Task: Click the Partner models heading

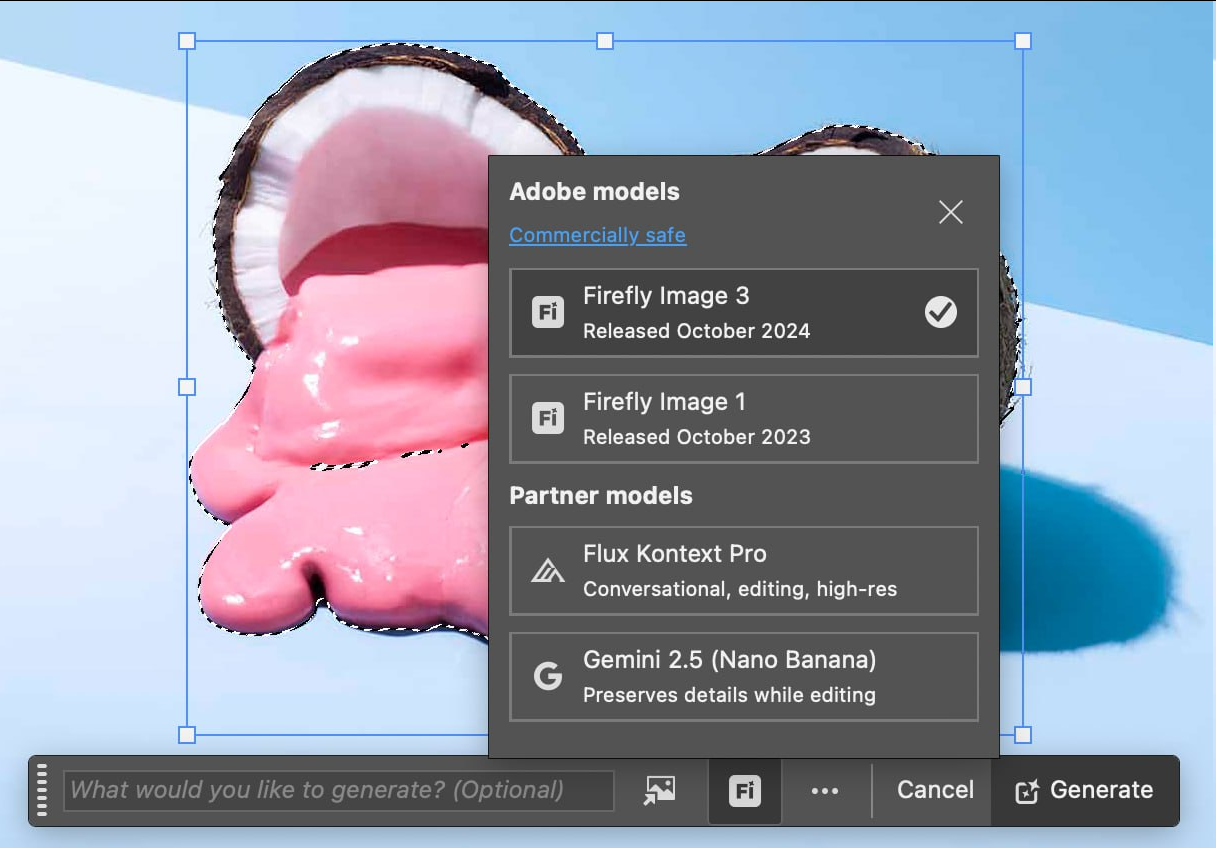Action: point(601,496)
